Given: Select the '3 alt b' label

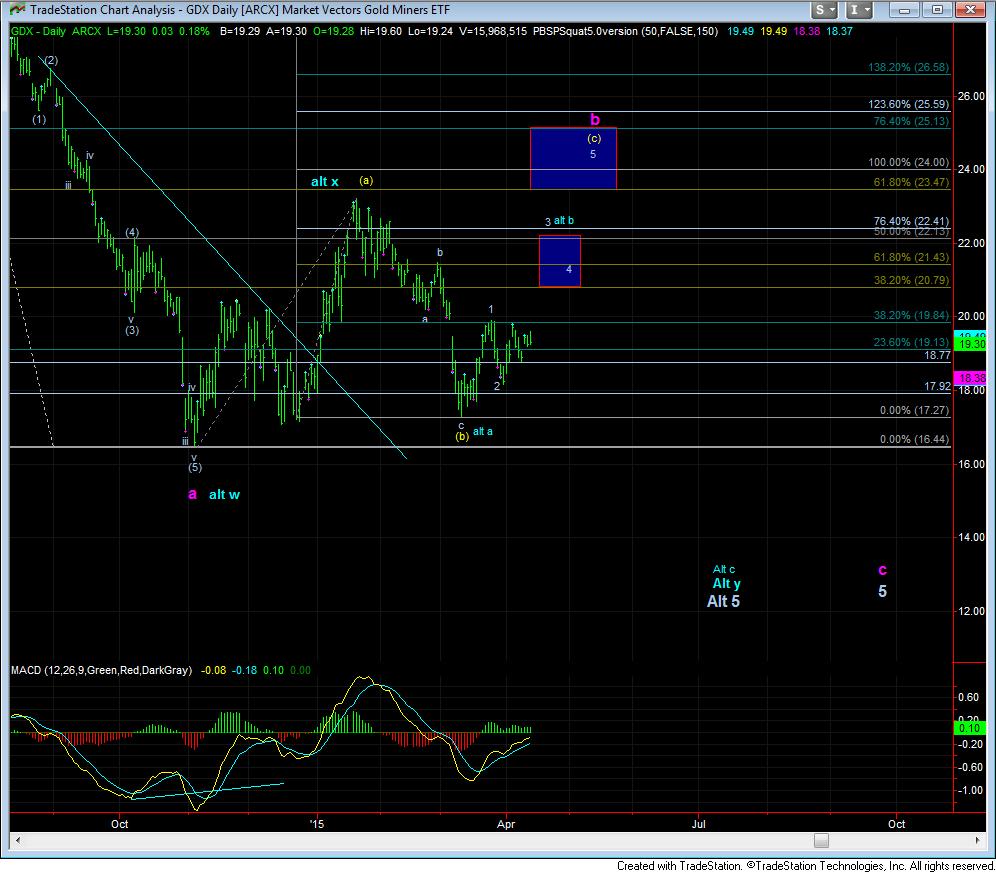Looking at the screenshot, I should [x=559, y=221].
